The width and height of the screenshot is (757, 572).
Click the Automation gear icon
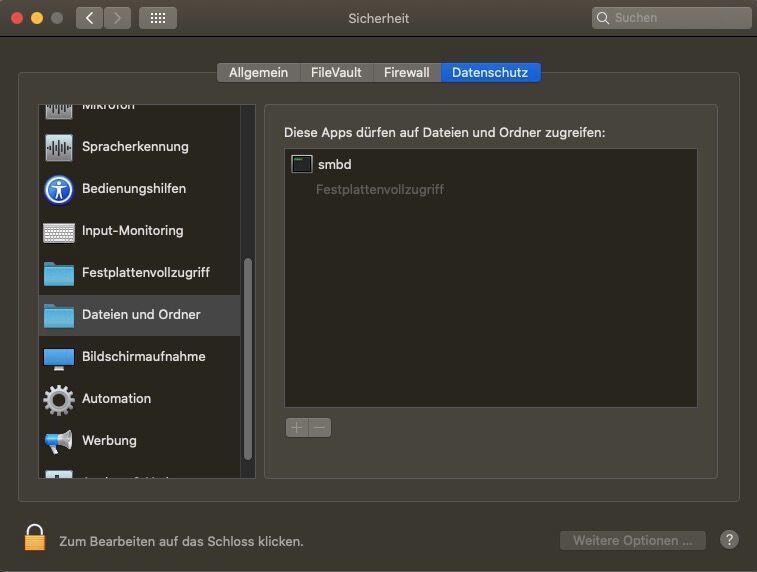(59, 400)
